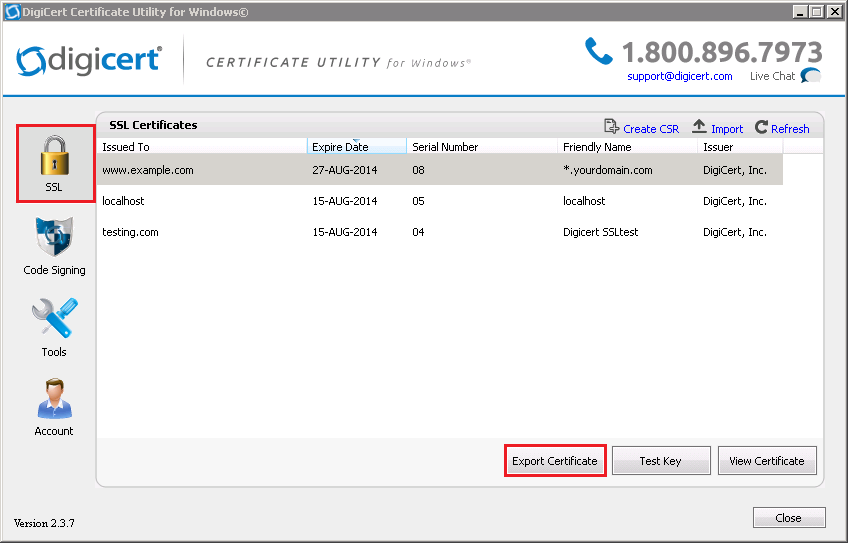Click serial number 05 cell
This screenshot has width=848, height=543.
pos(418,201)
